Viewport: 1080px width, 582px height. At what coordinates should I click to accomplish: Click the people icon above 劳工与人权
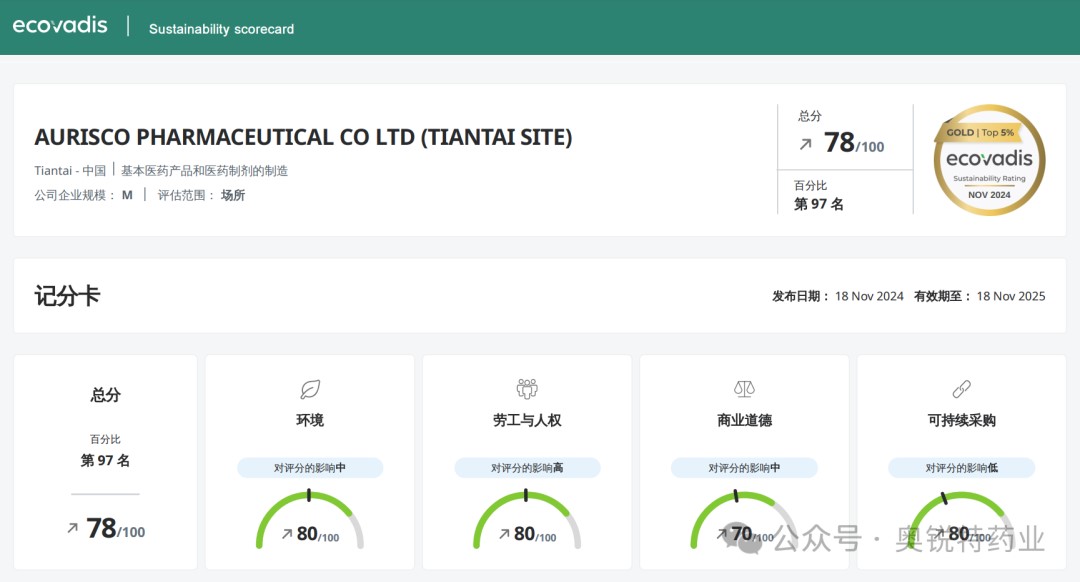click(x=527, y=389)
